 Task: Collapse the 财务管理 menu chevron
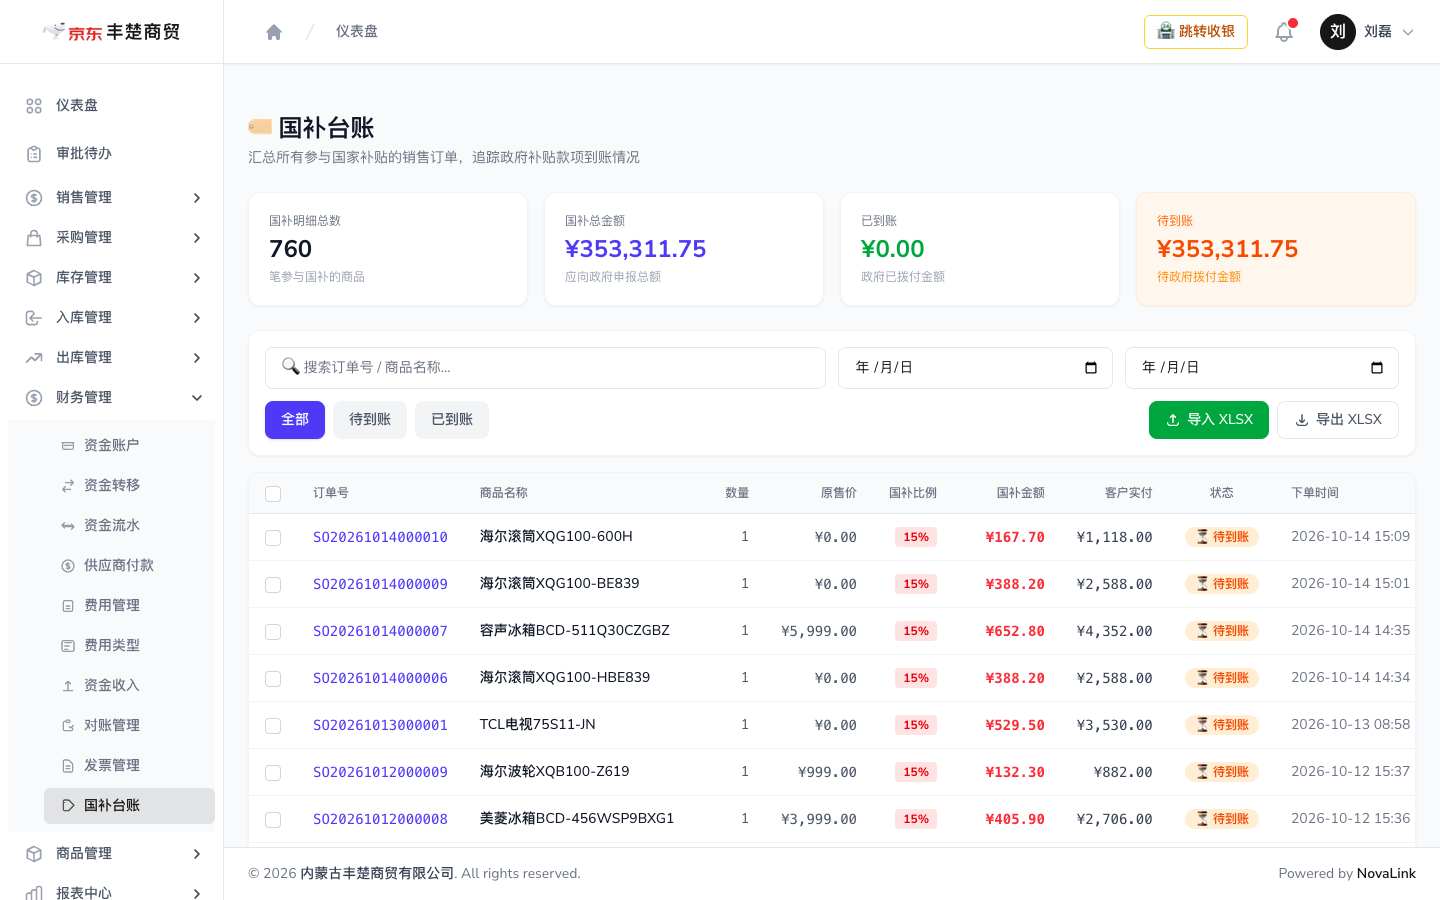coord(197,398)
